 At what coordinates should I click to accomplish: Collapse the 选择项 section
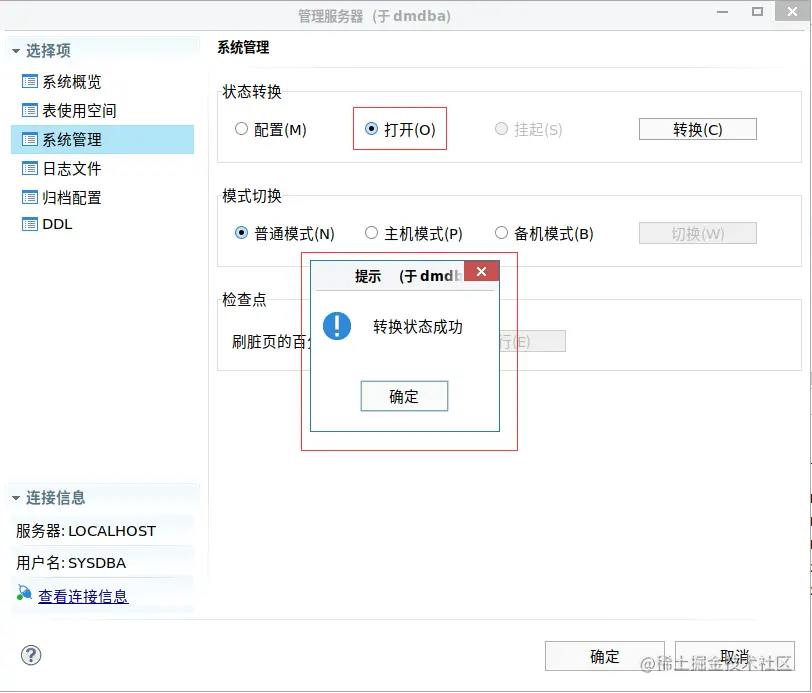point(15,48)
